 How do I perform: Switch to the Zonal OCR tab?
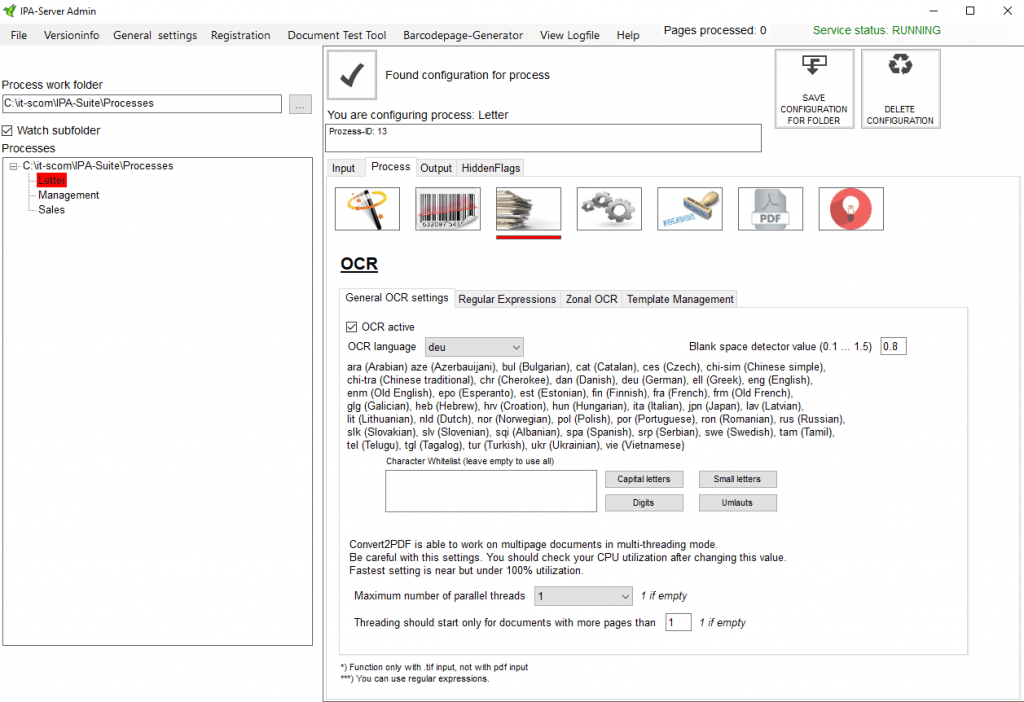click(x=591, y=299)
